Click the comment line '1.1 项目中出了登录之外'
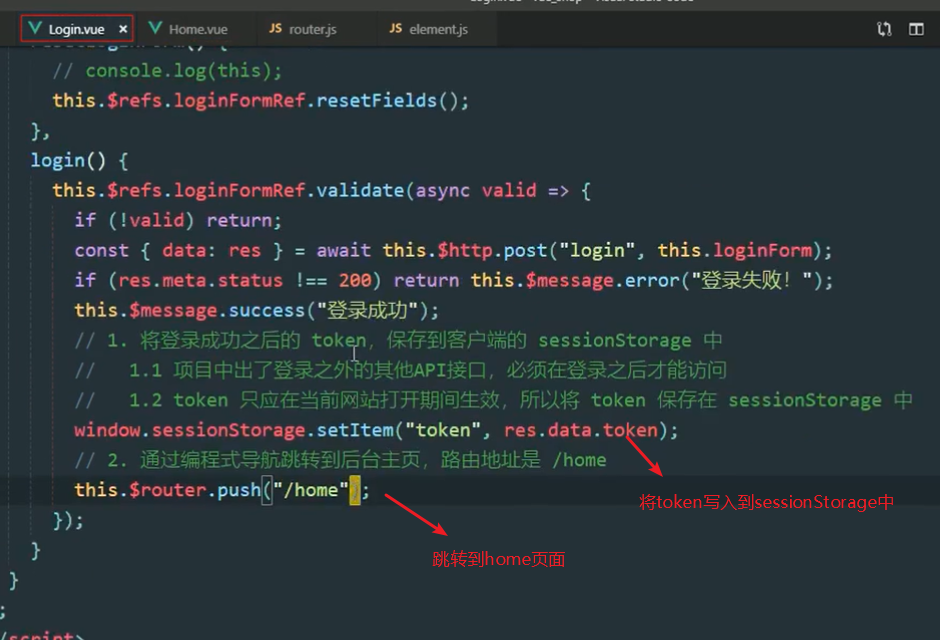The height and width of the screenshot is (640, 940). (x=400, y=370)
